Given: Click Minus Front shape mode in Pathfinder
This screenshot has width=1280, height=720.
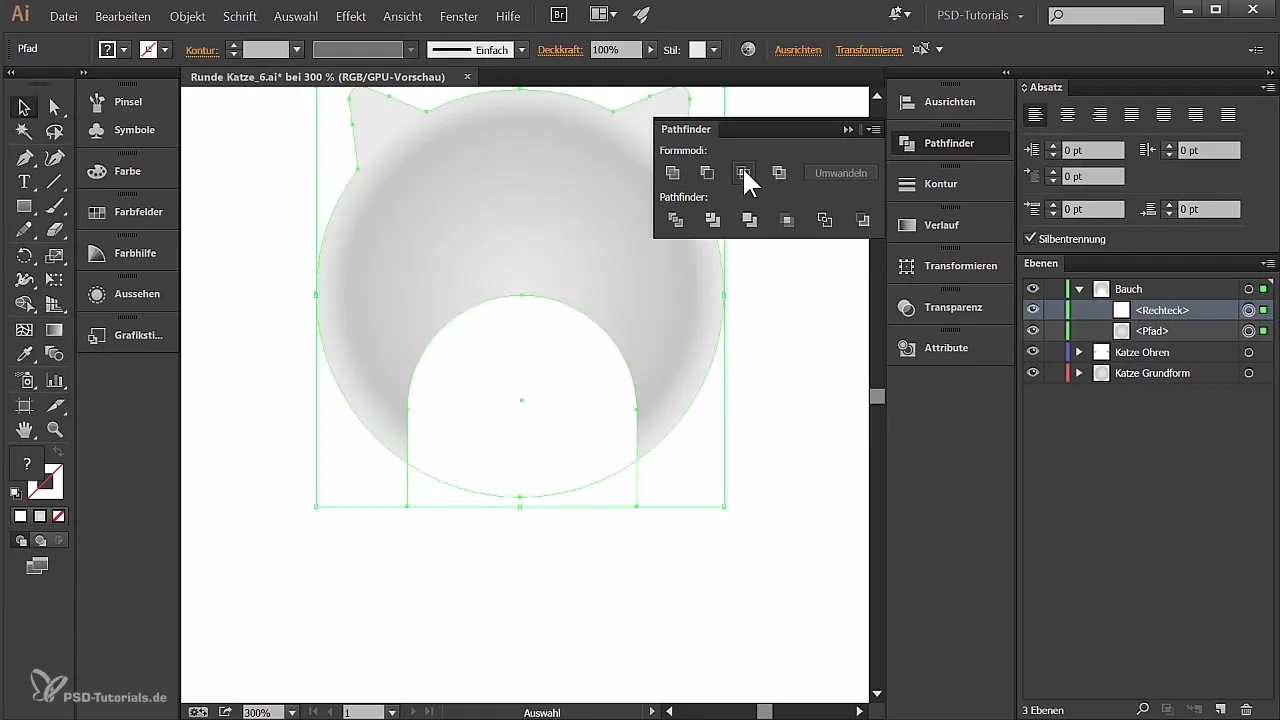Looking at the screenshot, I should [707, 173].
